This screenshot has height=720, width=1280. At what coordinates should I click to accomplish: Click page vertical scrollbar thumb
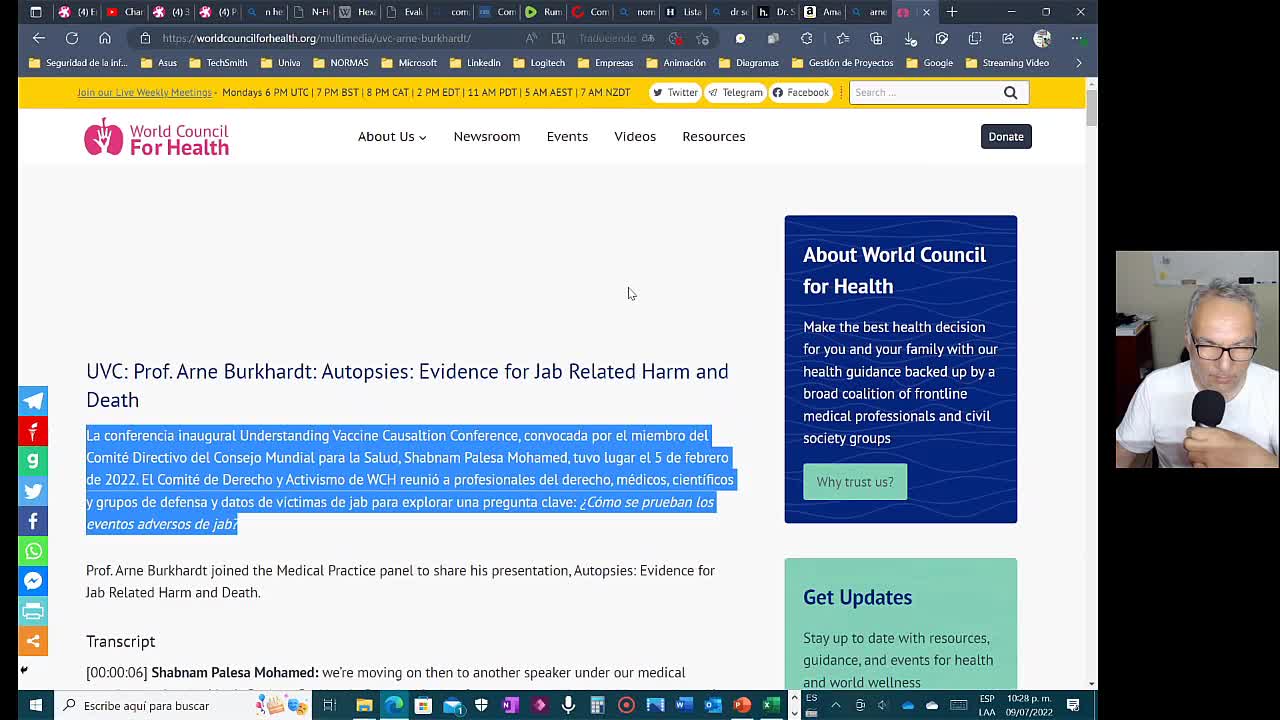(1091, 107)
